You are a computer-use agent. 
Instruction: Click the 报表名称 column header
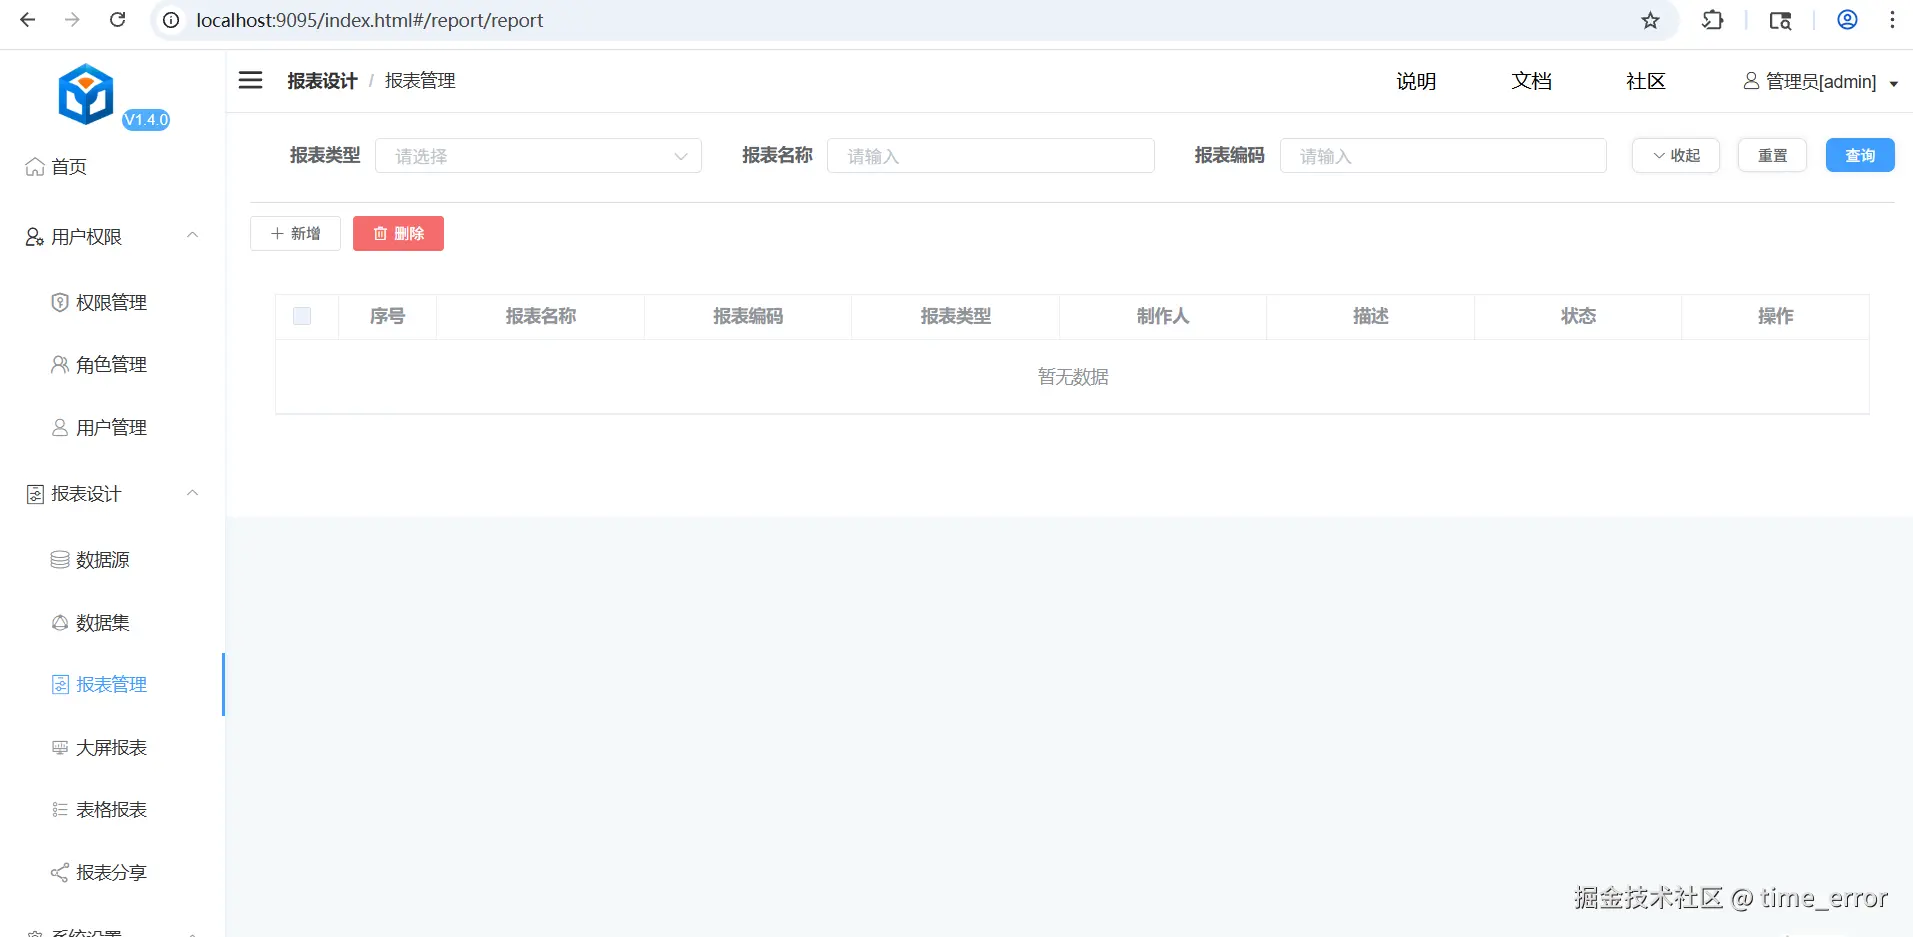[x=541, y=316]
